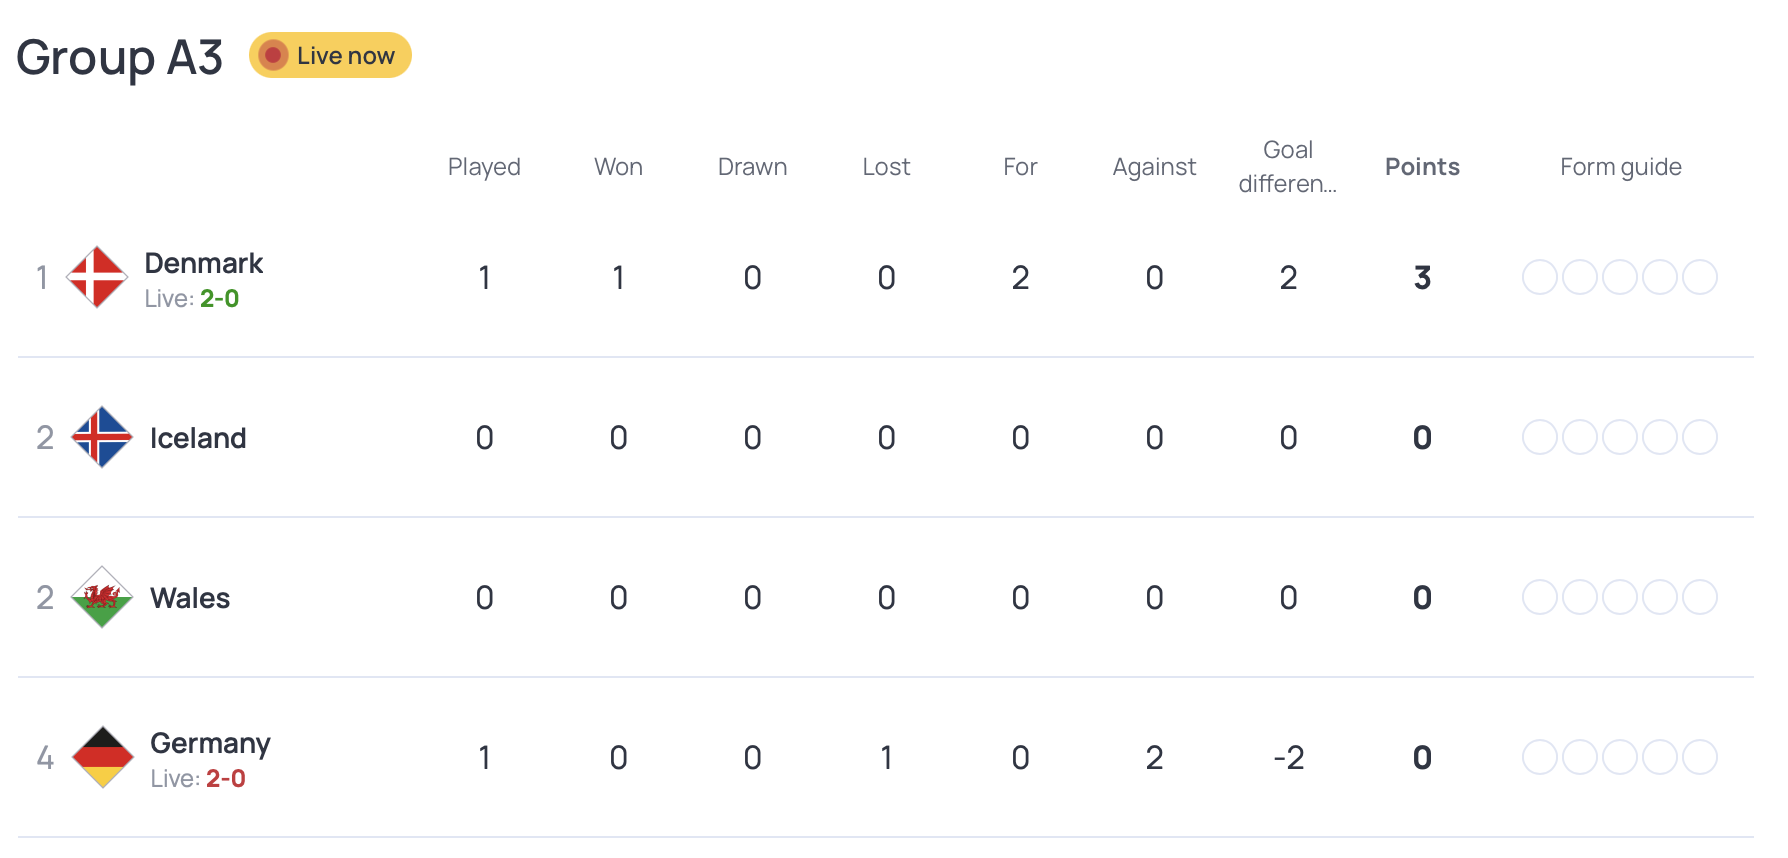
Task: Click Germany's red live score 2-0
Action: point(225,779)
